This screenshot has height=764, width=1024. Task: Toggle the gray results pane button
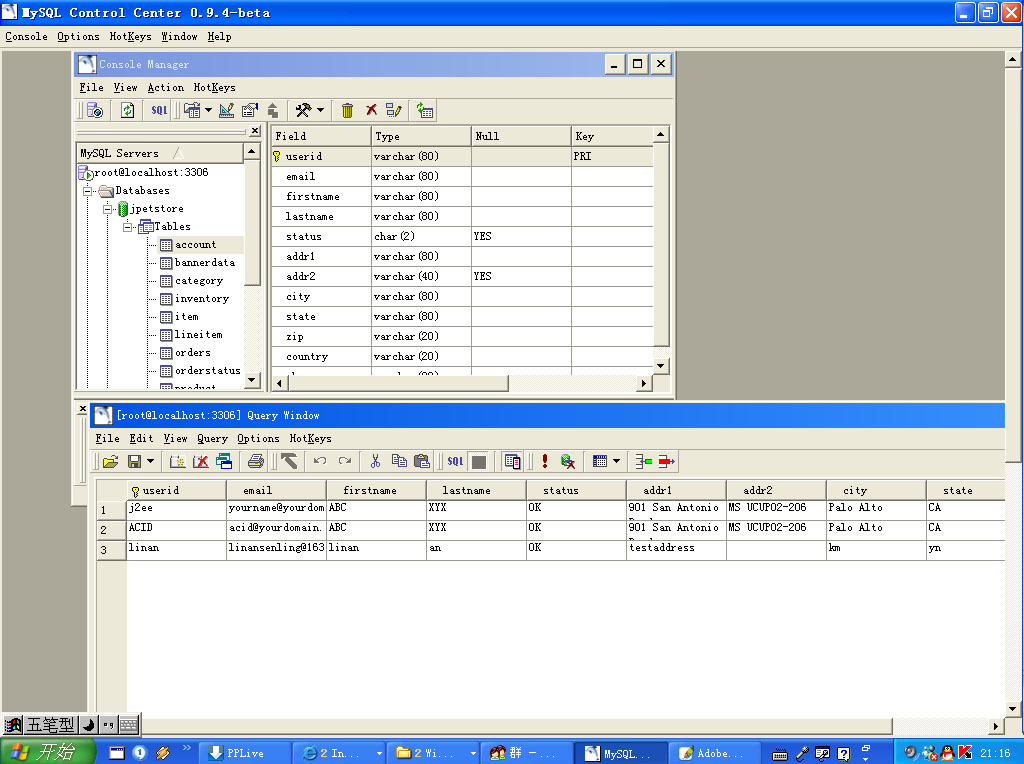pos(479,462)
